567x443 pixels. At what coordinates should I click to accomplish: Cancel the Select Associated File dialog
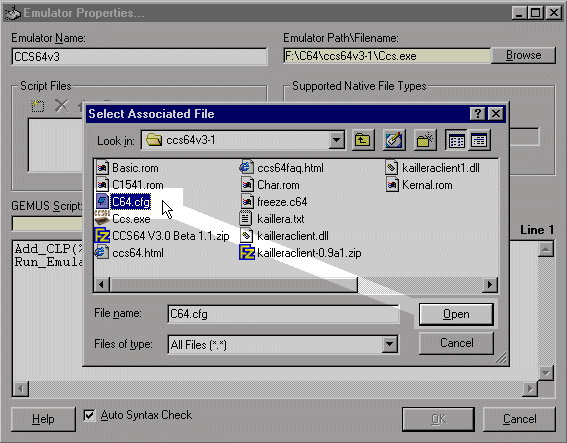pos(456,343)
